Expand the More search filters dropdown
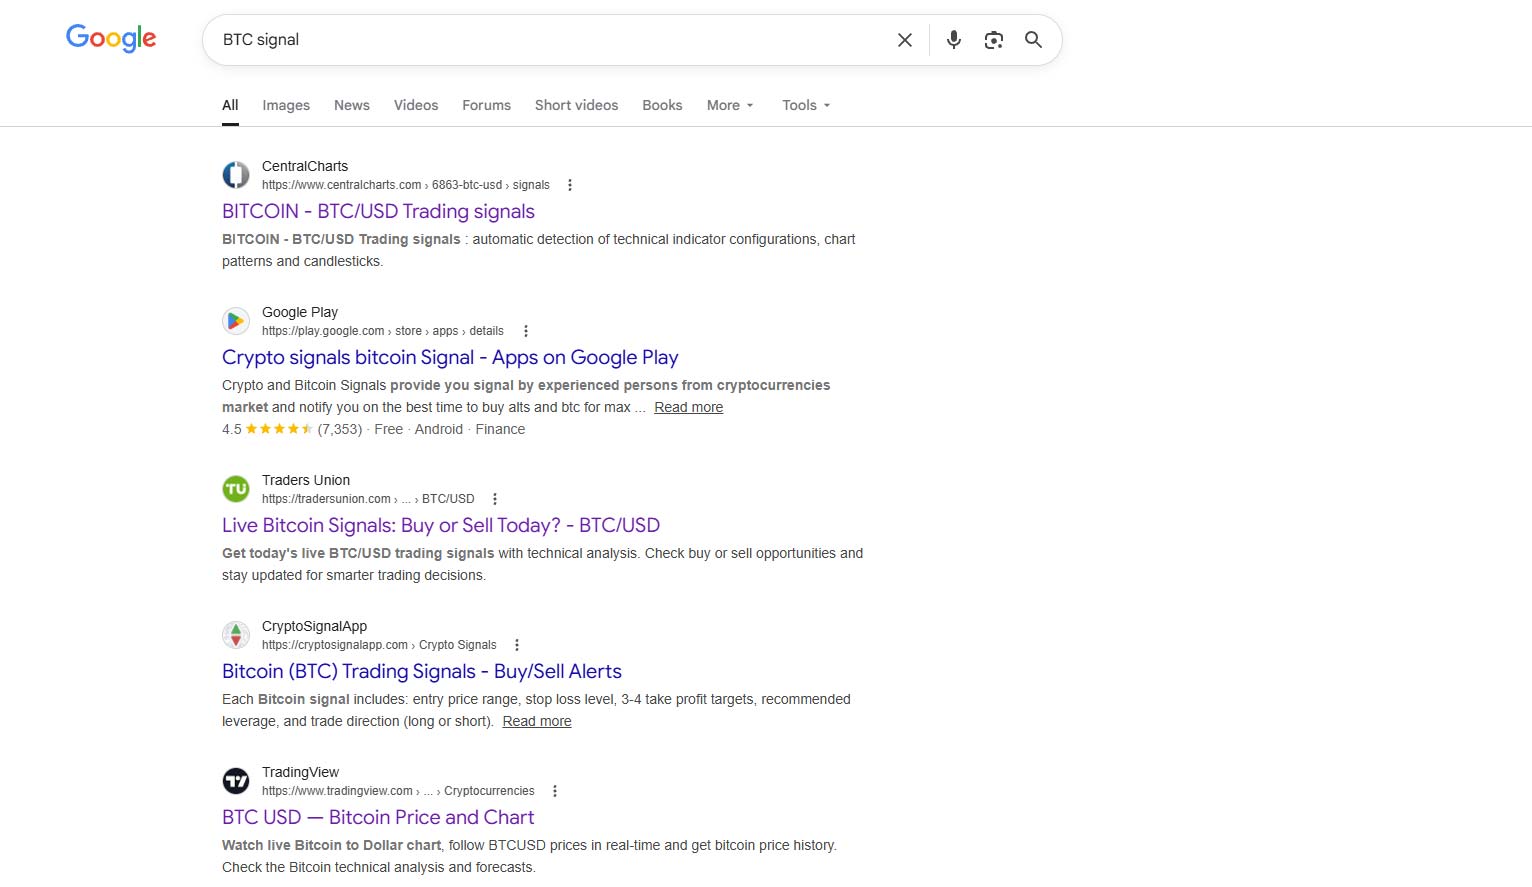 (x=730, y=105)
